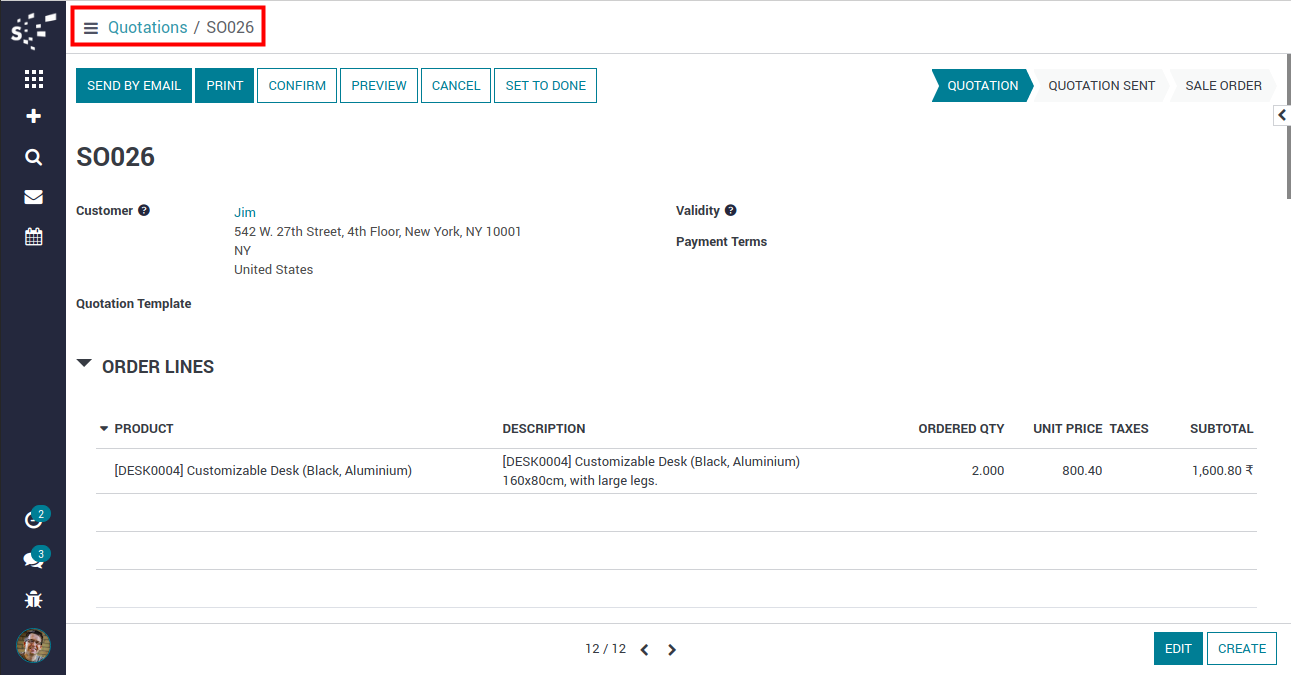Click the hamburger menu icon beside Quotations

tap(91, 28)
